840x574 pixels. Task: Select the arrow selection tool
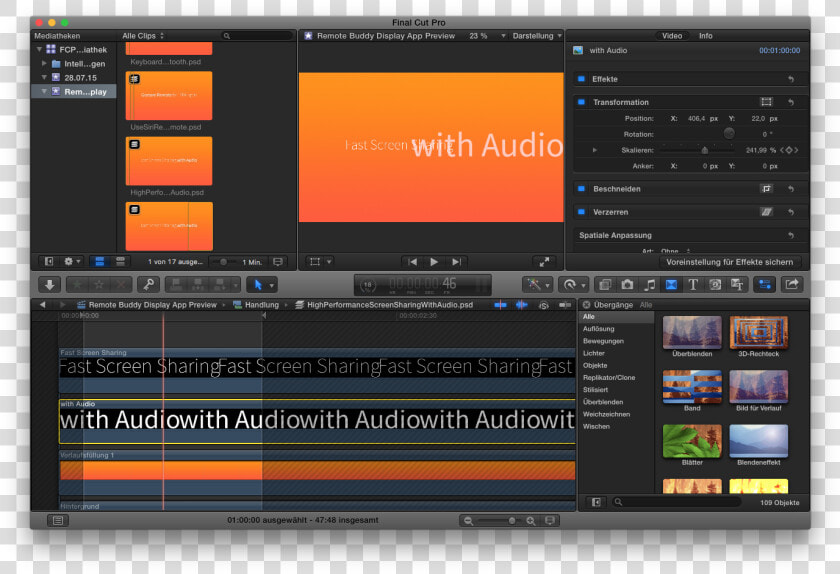(258, 285)
